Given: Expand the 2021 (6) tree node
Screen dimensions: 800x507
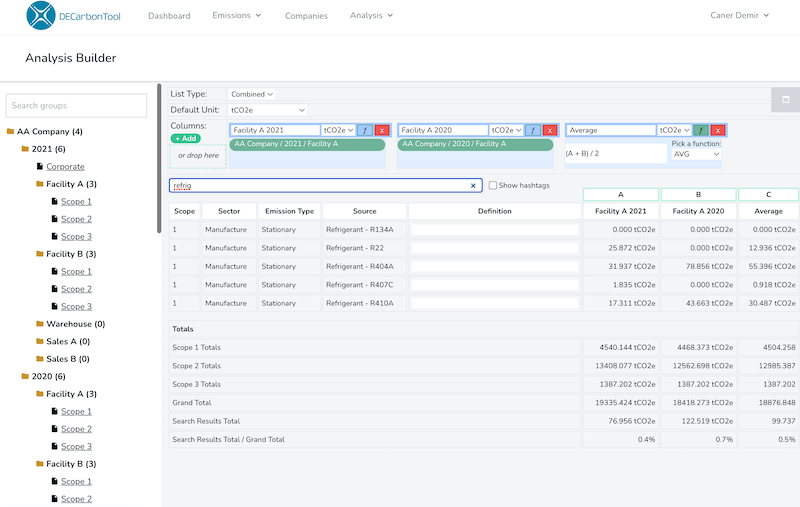Looking at the screenshot, I should [x=48, y=149].
